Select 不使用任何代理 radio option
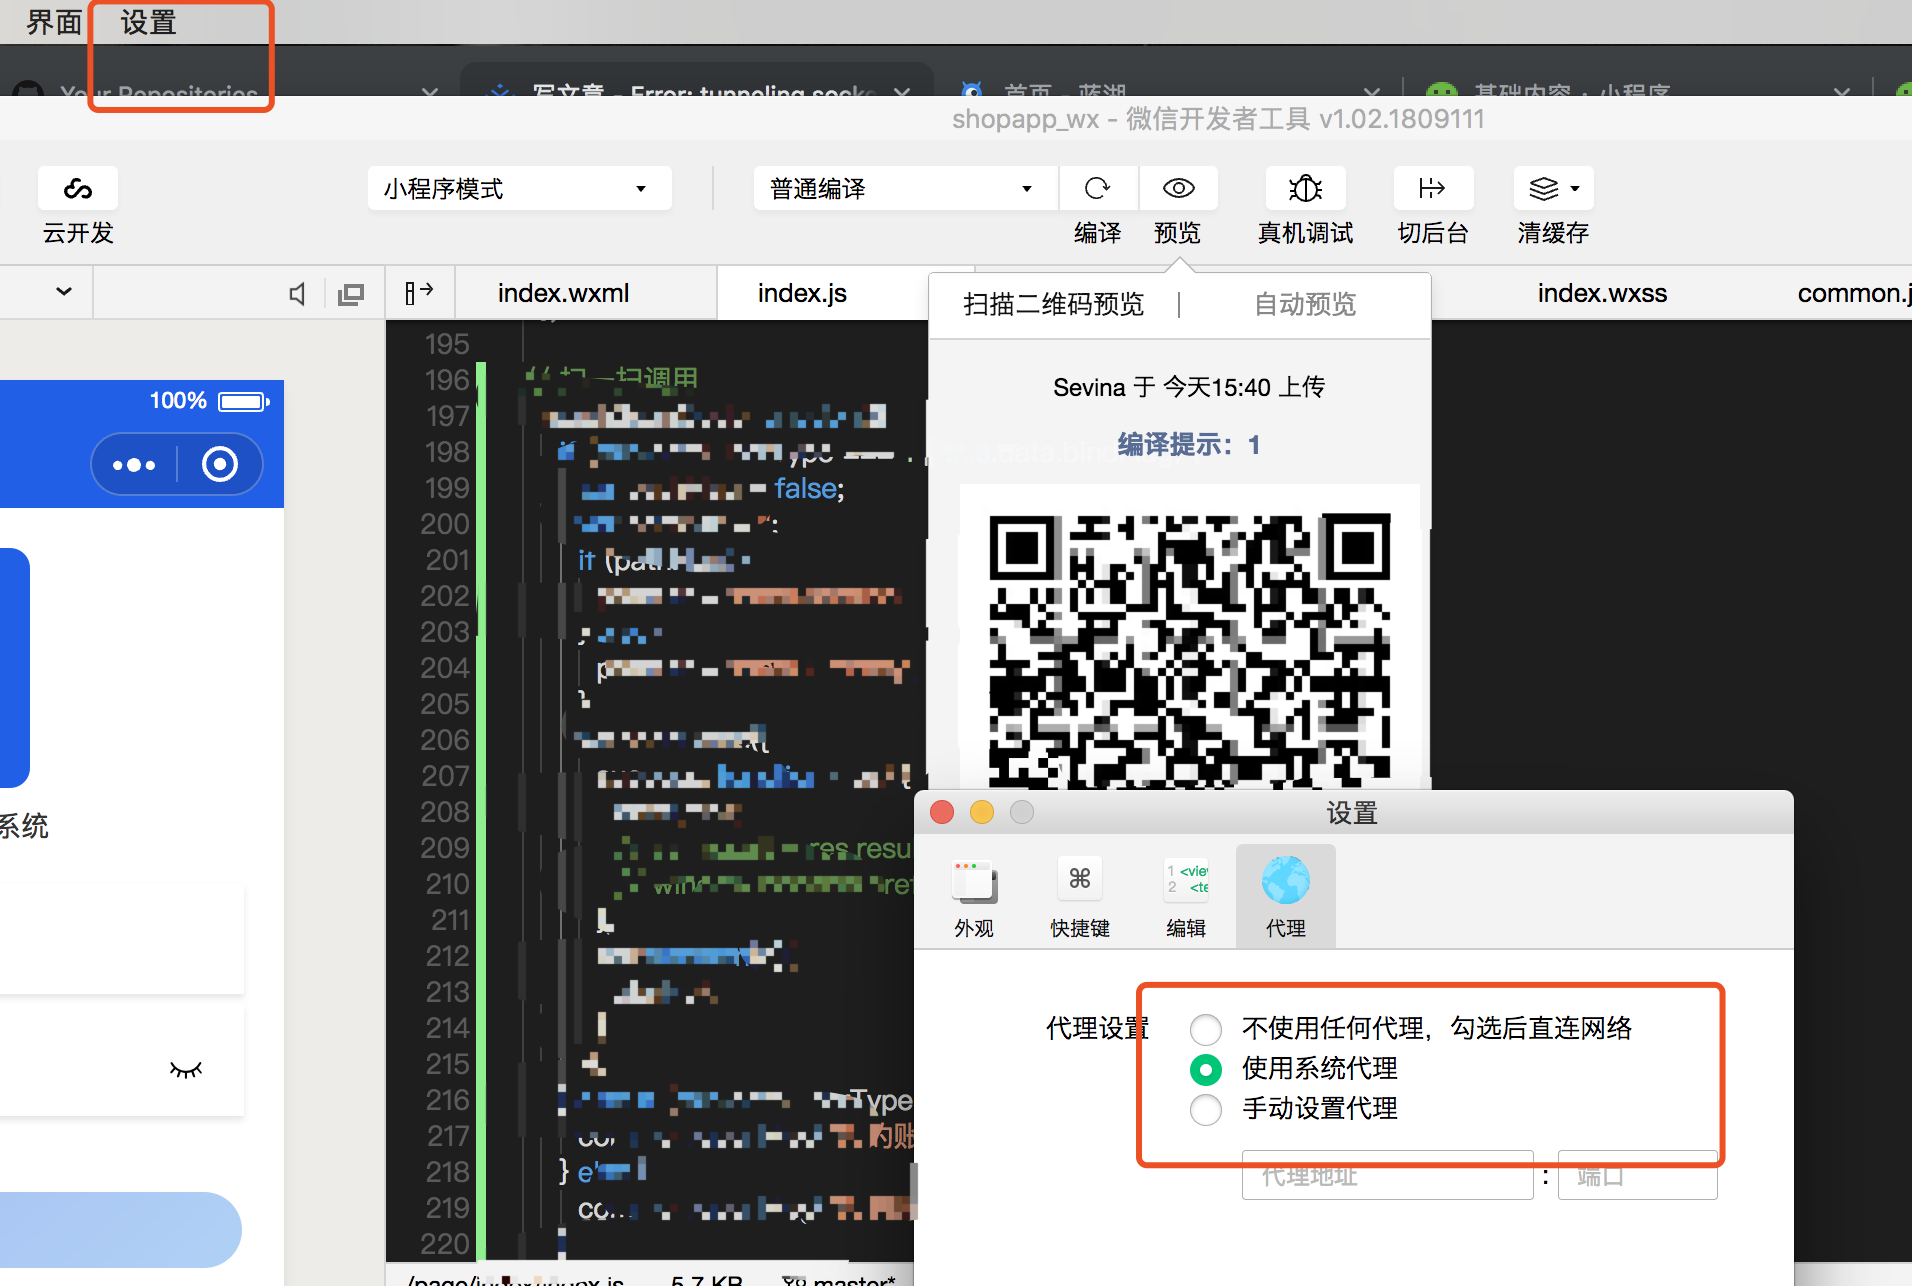Screen dimensions: 1912x1286 click(1206, 1029)
